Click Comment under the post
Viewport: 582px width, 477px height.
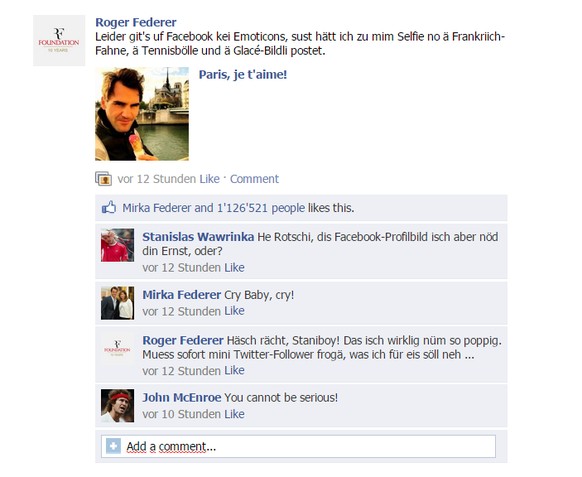[x=254, y=179]
